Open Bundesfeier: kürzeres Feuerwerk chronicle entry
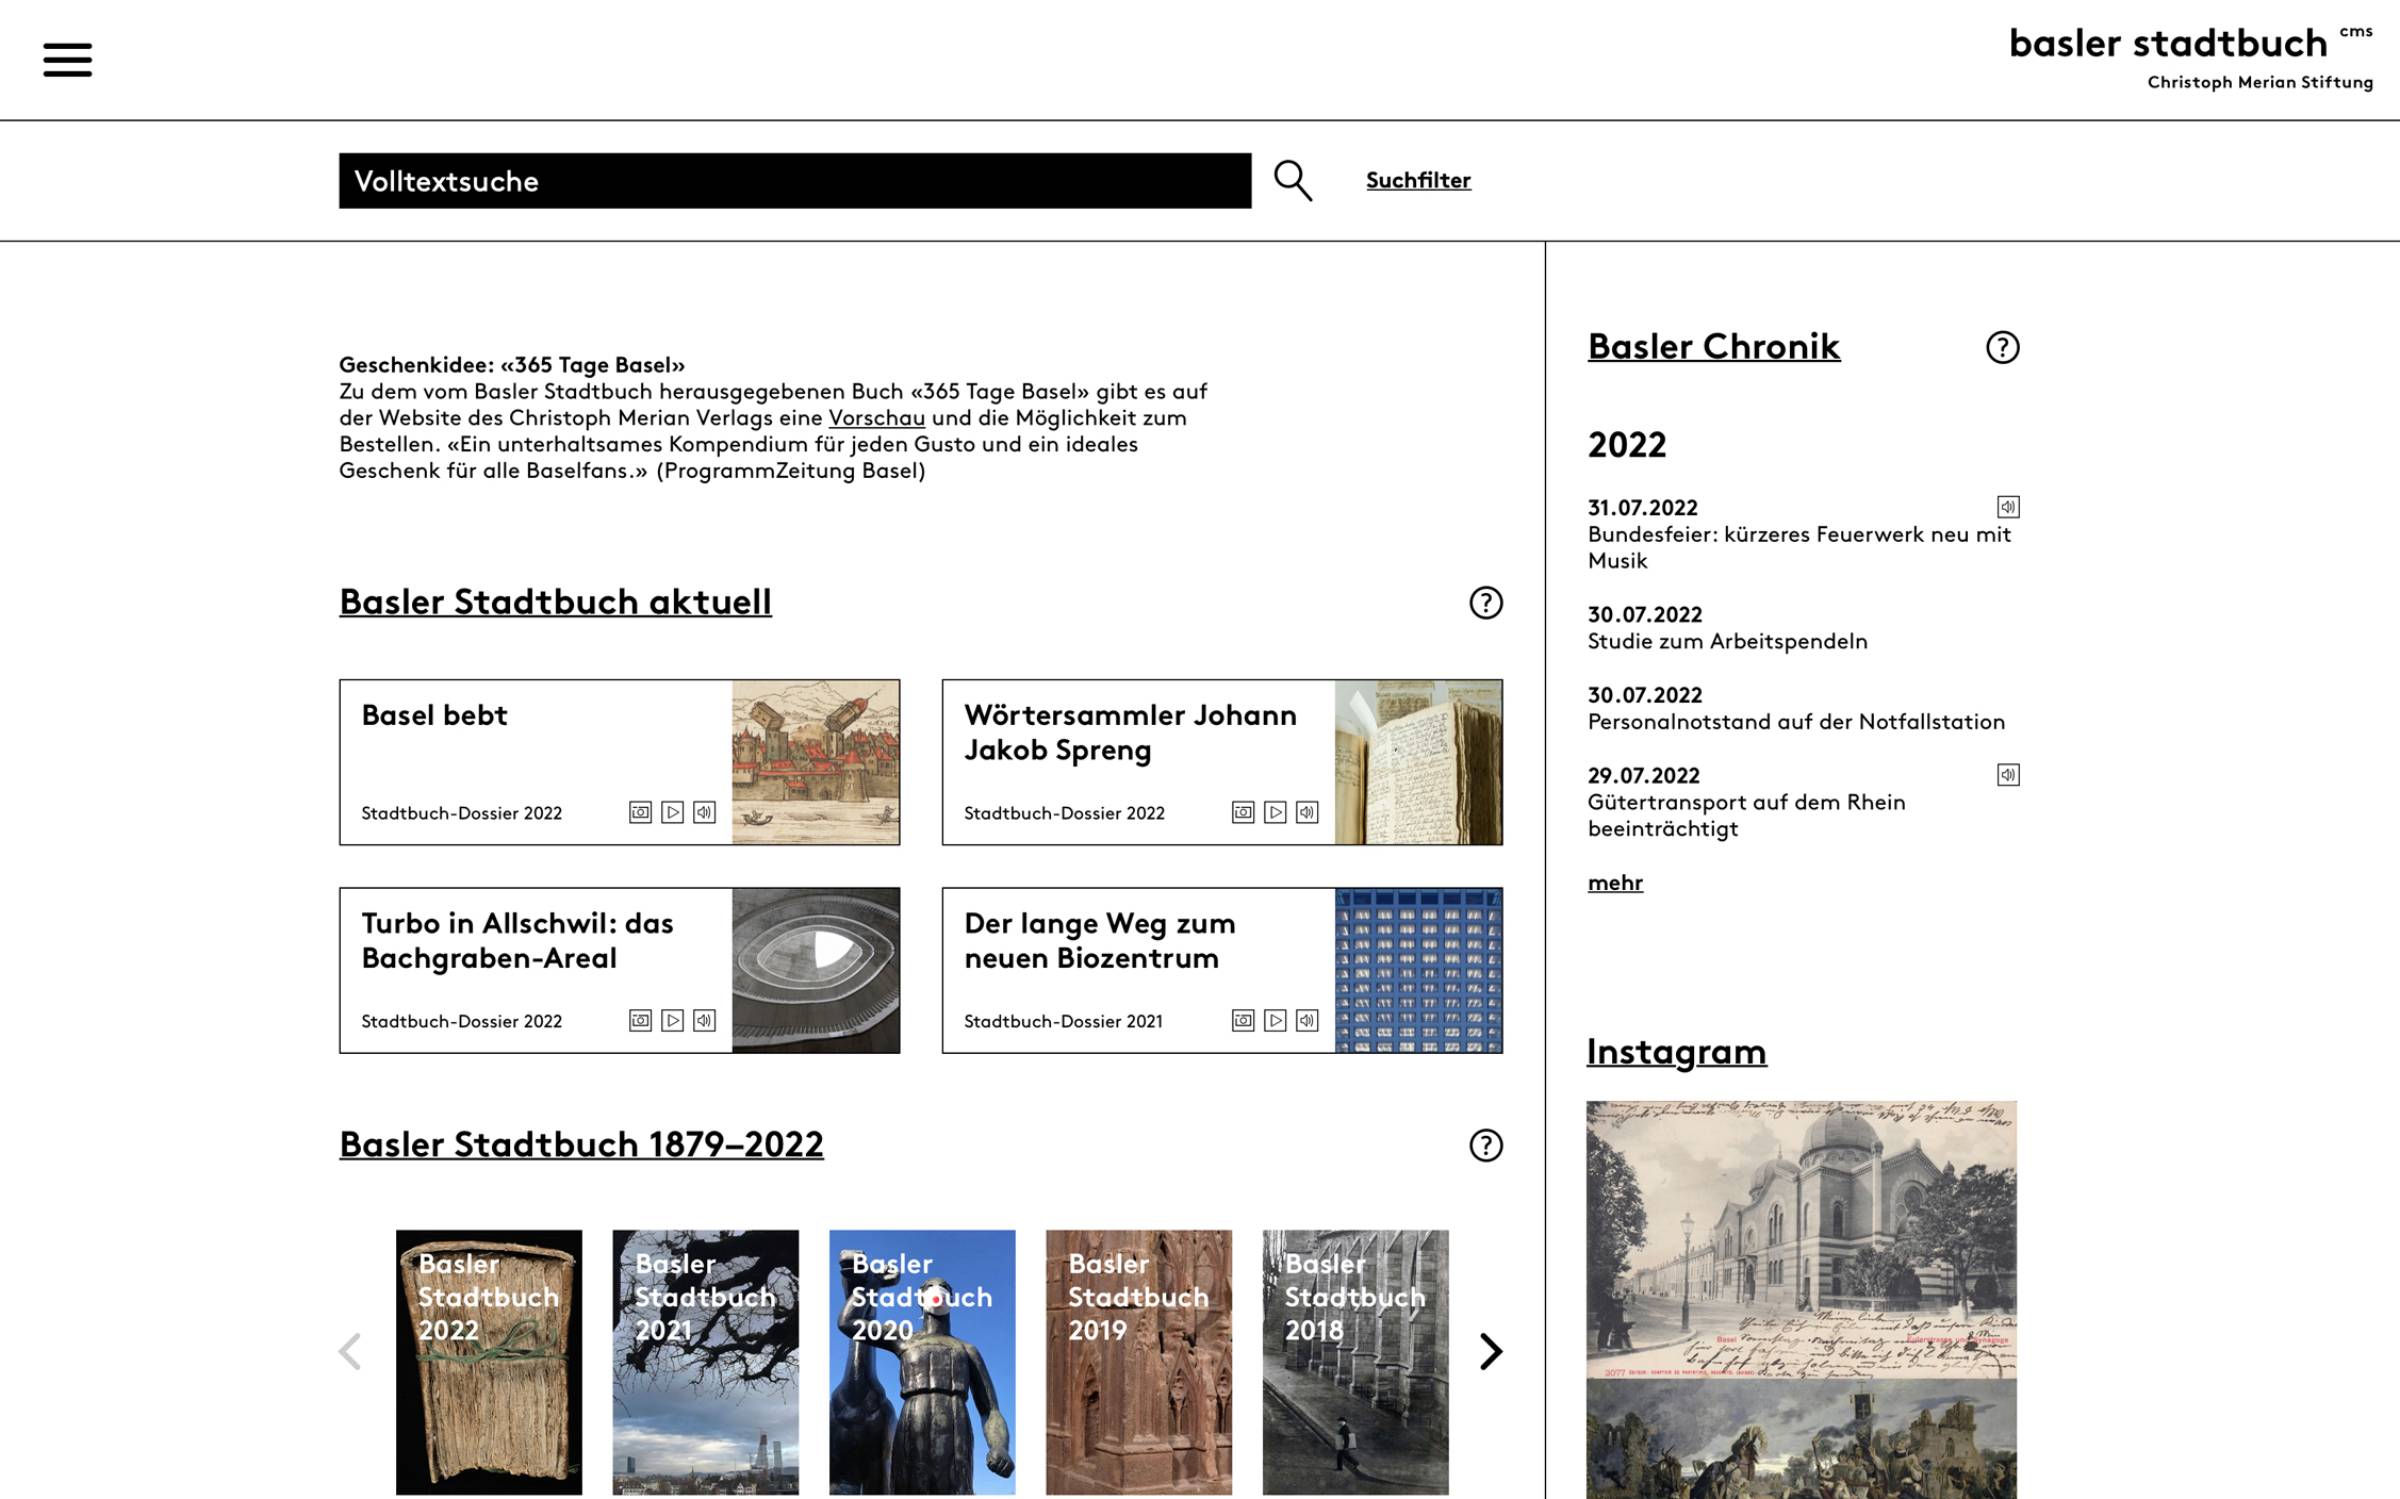This screenshot has height=1499, width=2400. coord(1799,548)
